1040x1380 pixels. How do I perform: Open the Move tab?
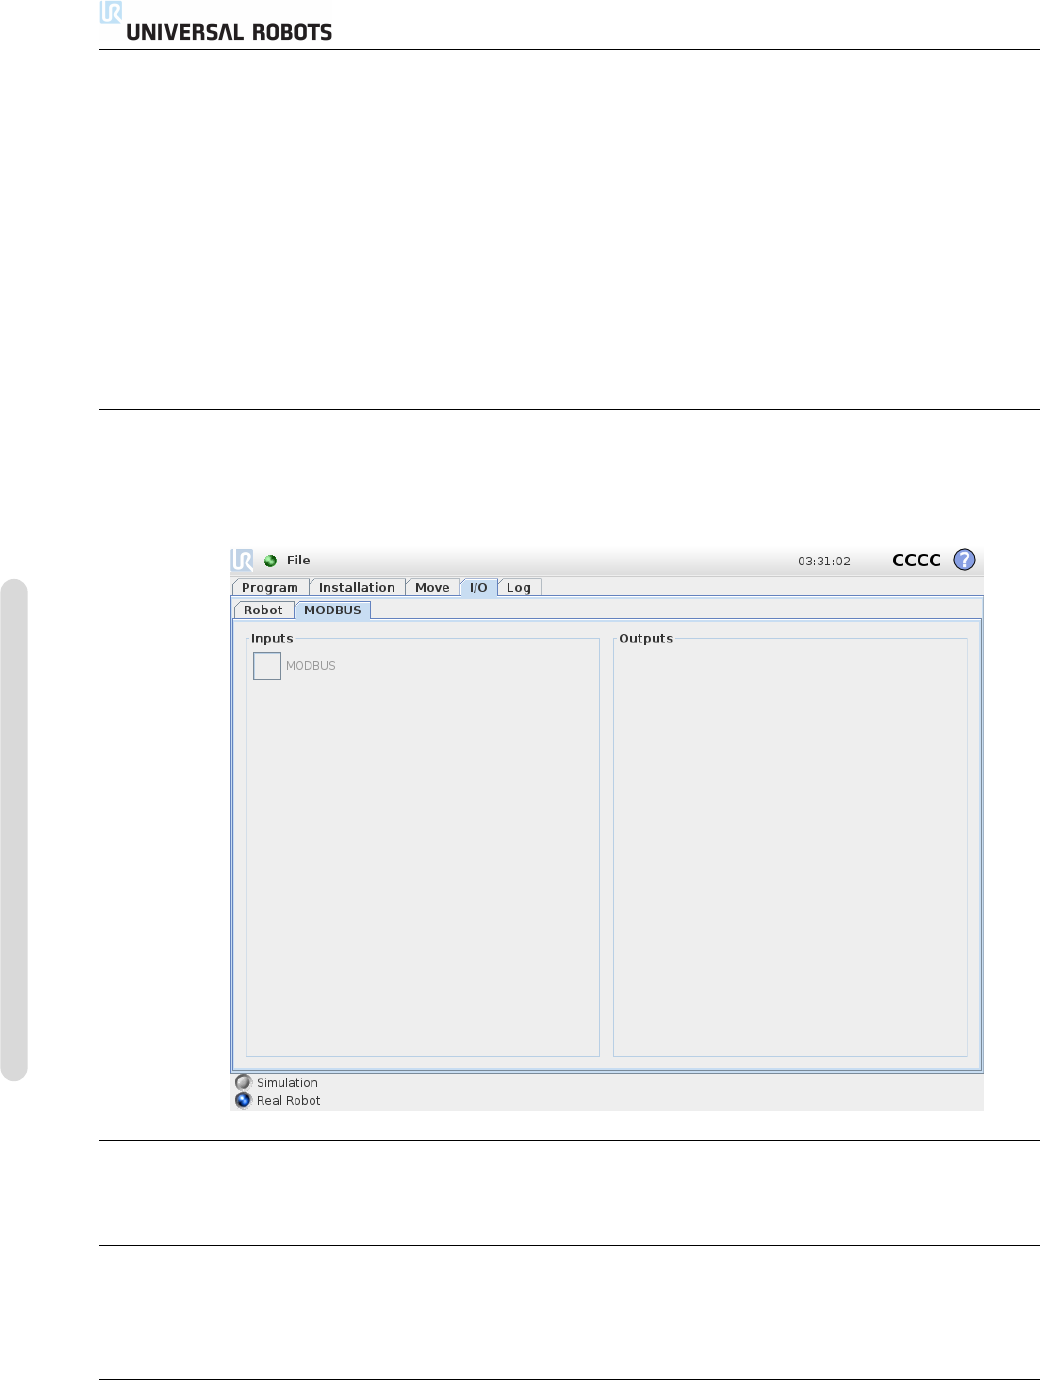click(432, 588)
